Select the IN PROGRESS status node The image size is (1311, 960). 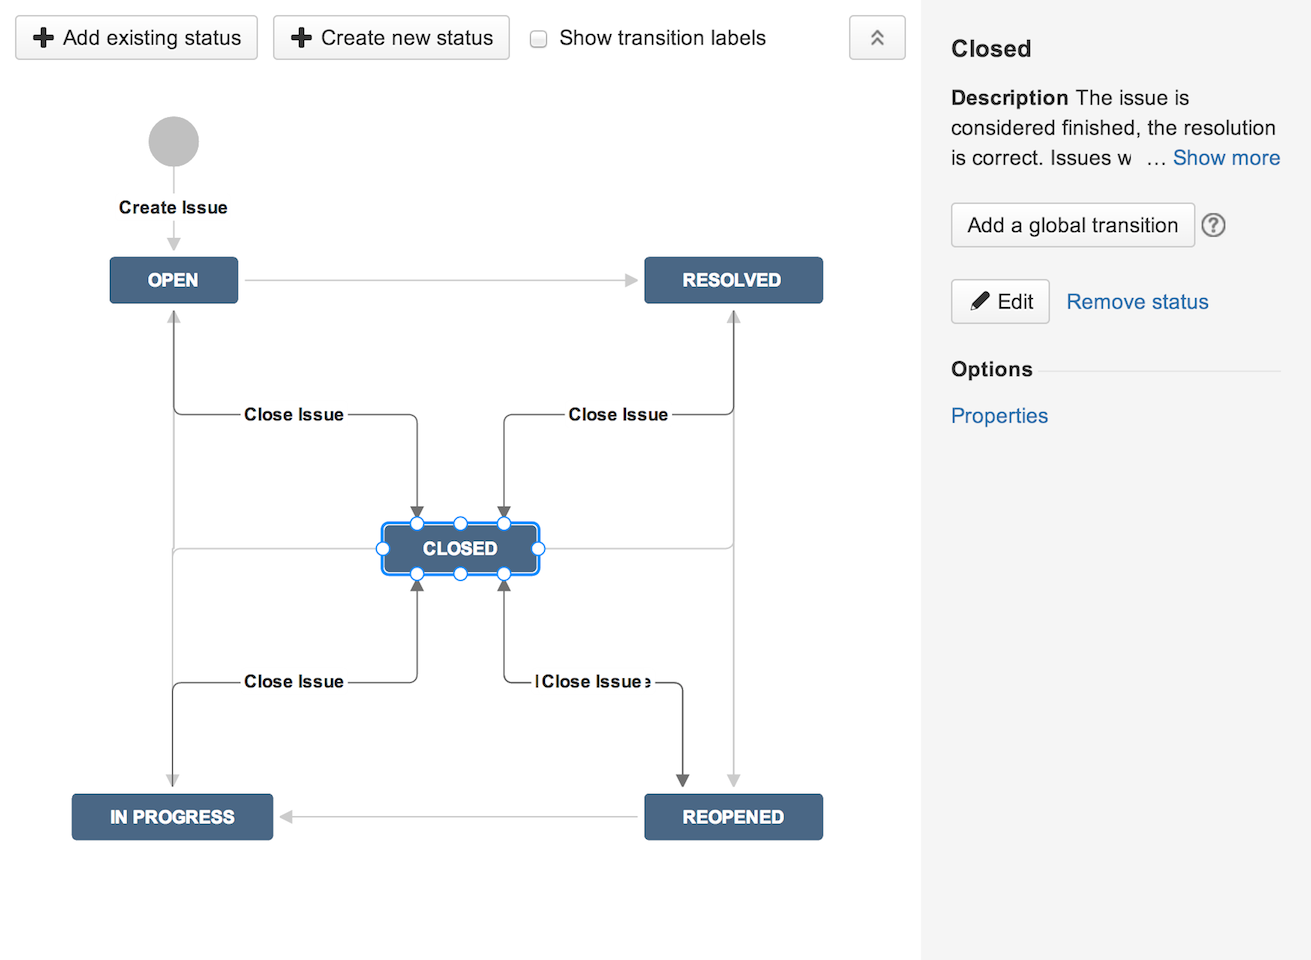(172, 817)
